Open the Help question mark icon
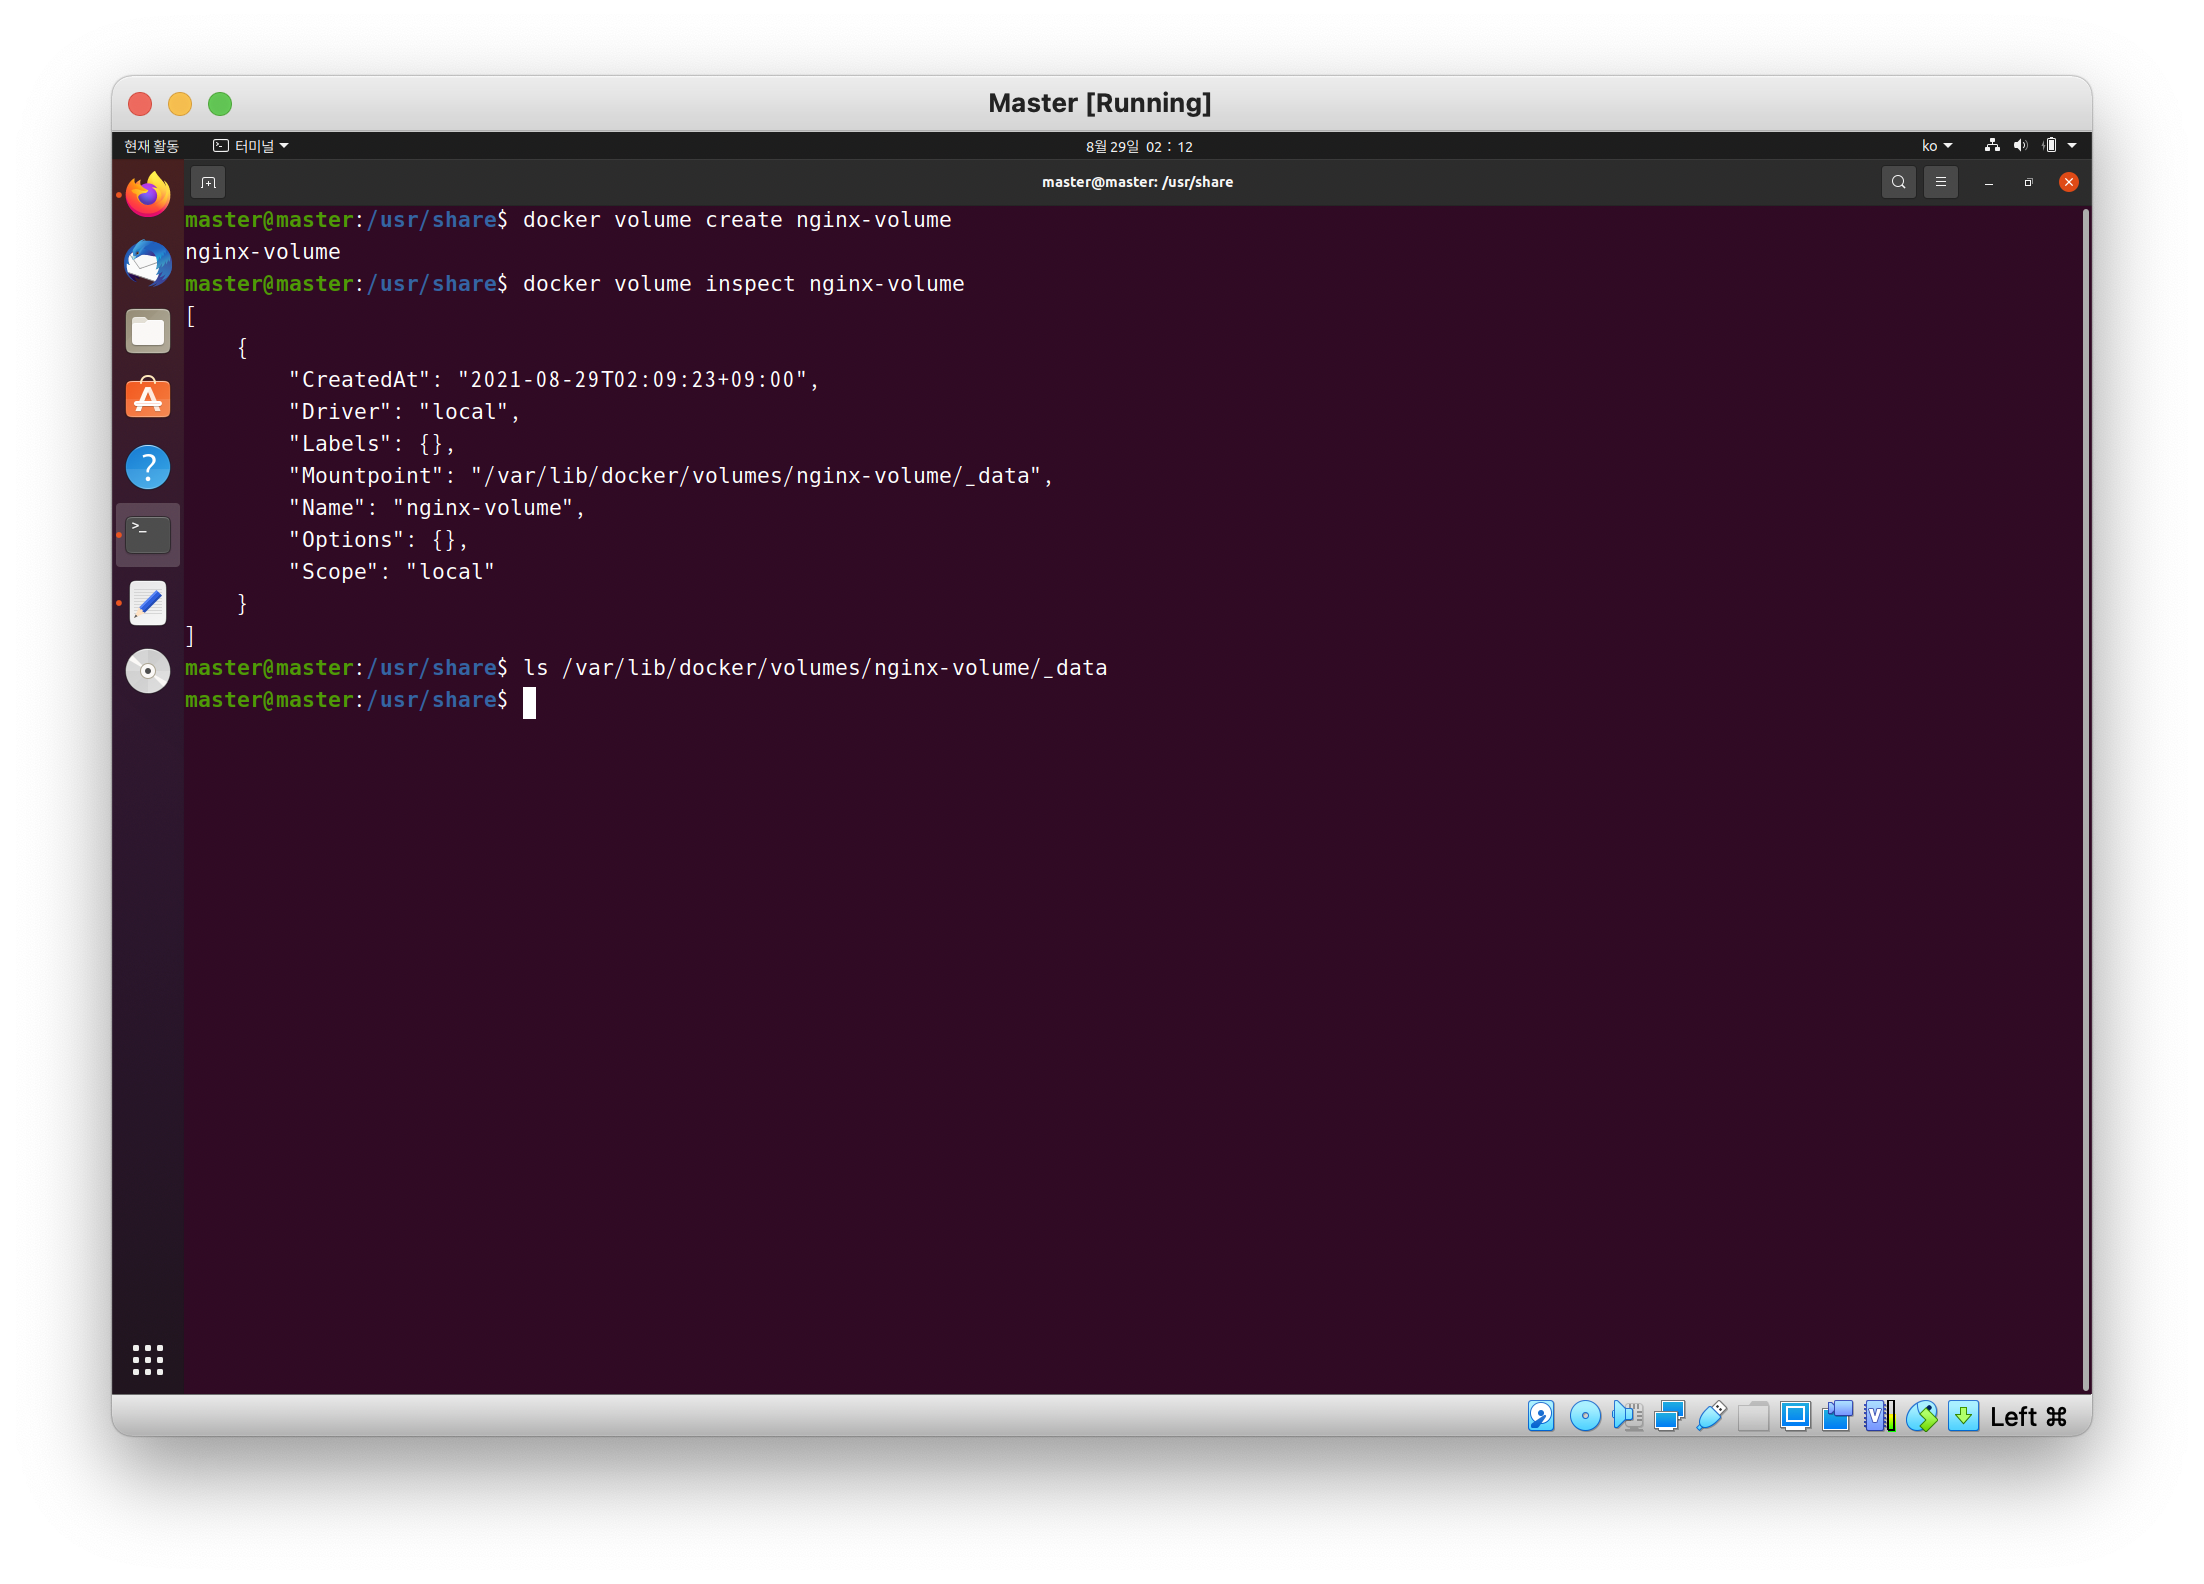This screenshot has height=1584, width=2204. click(x=148, y=467)
